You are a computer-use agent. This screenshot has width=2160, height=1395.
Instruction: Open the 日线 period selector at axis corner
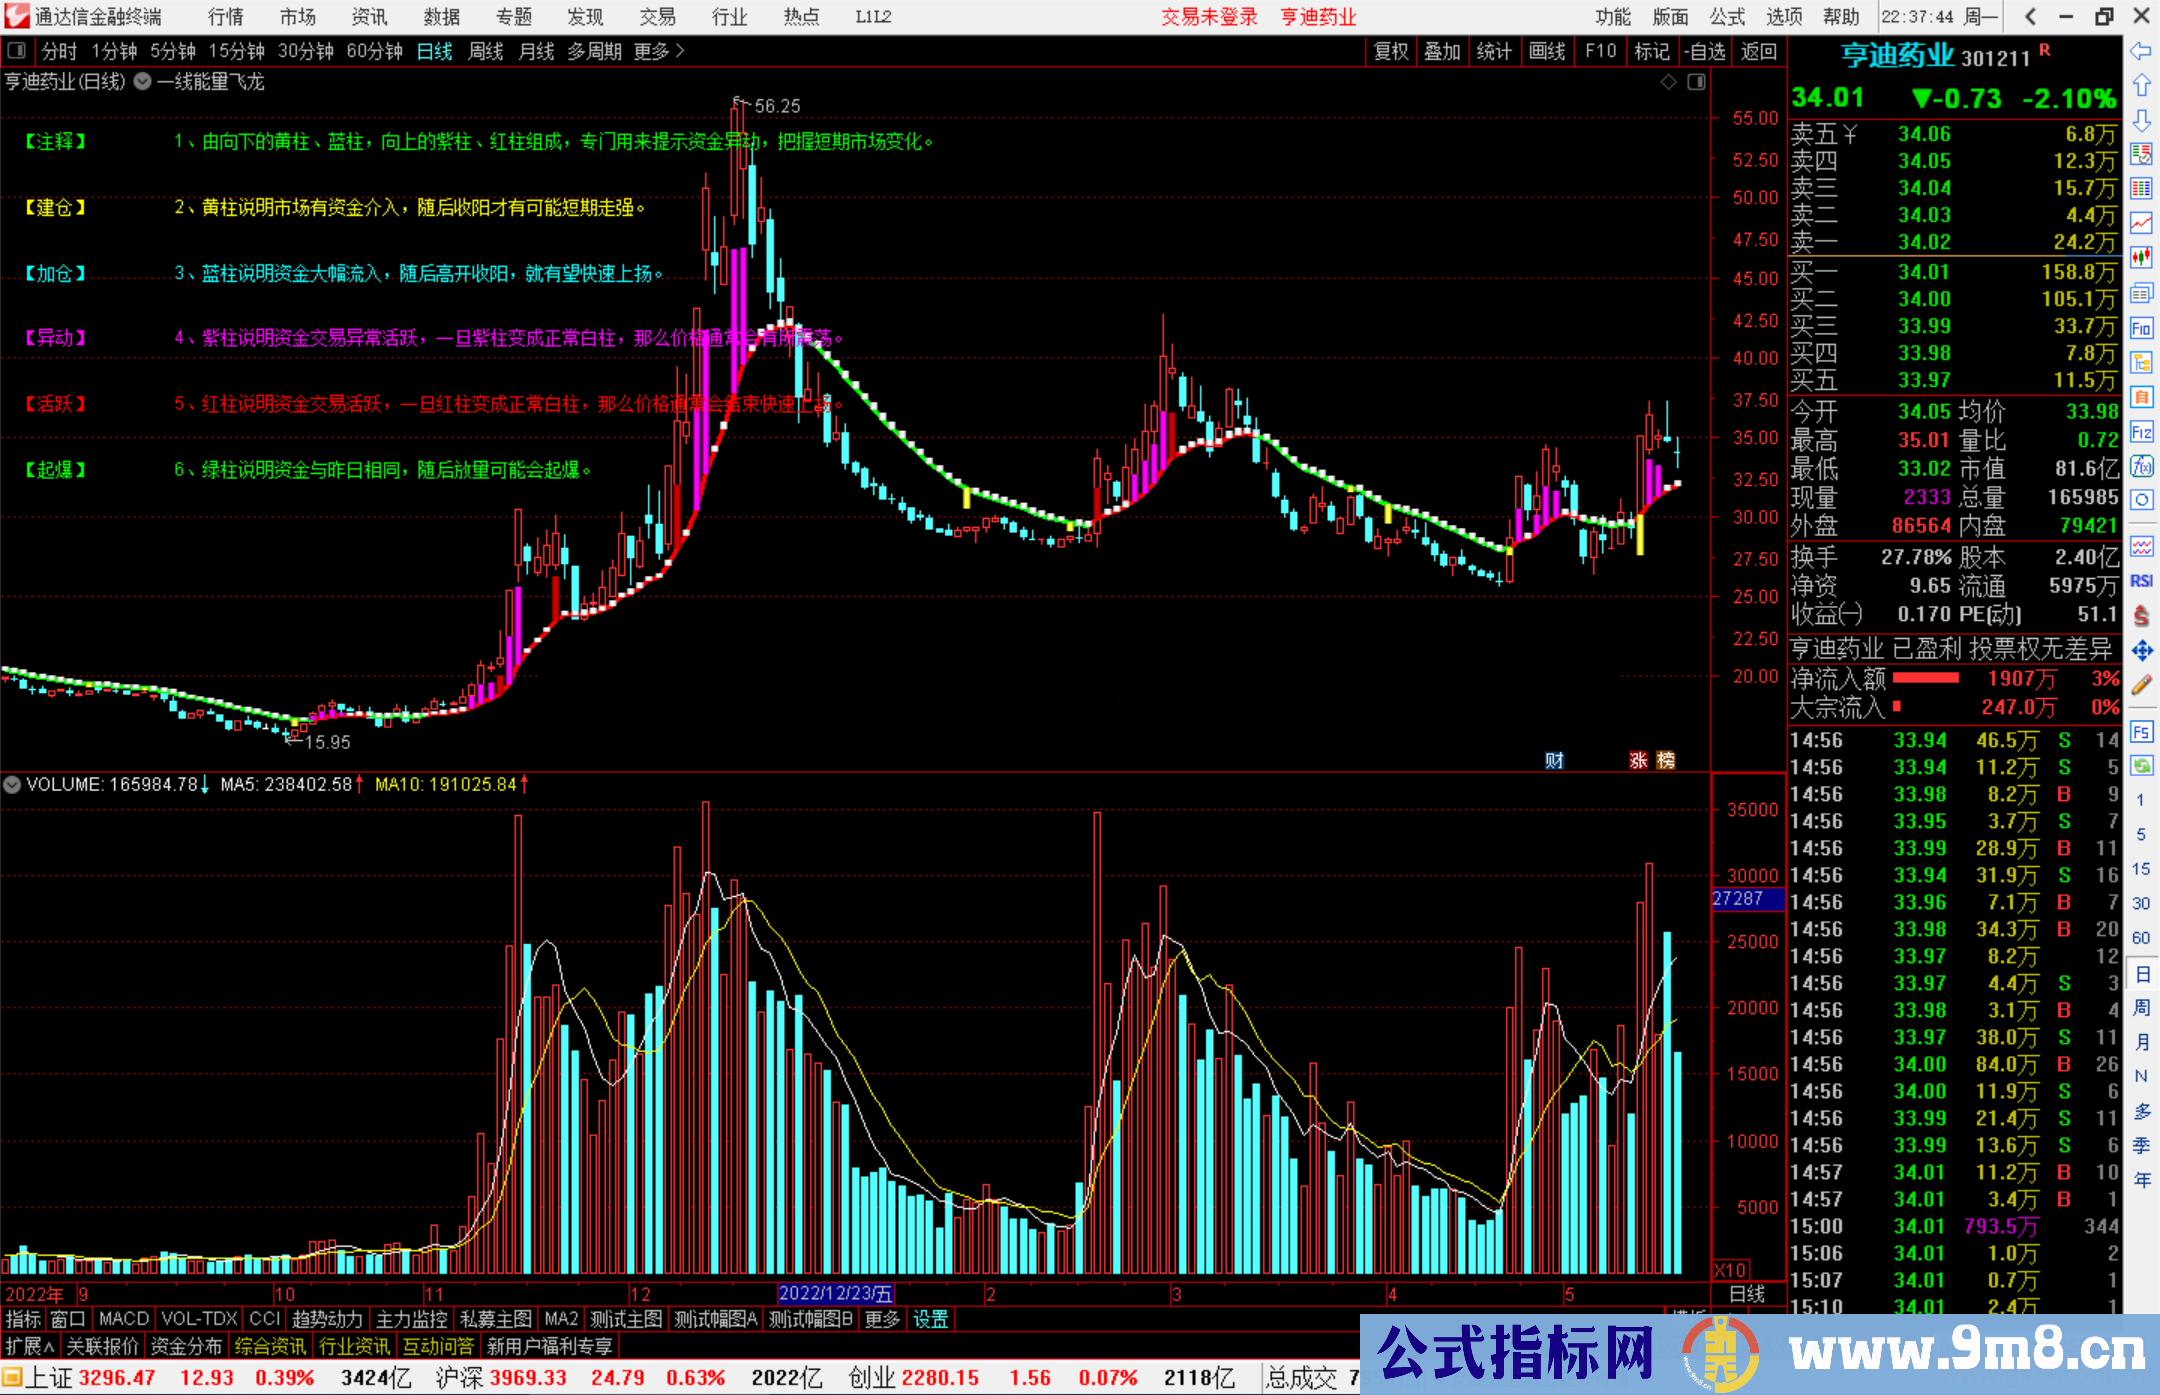pyautogui.click(x=1747, y=1294)
